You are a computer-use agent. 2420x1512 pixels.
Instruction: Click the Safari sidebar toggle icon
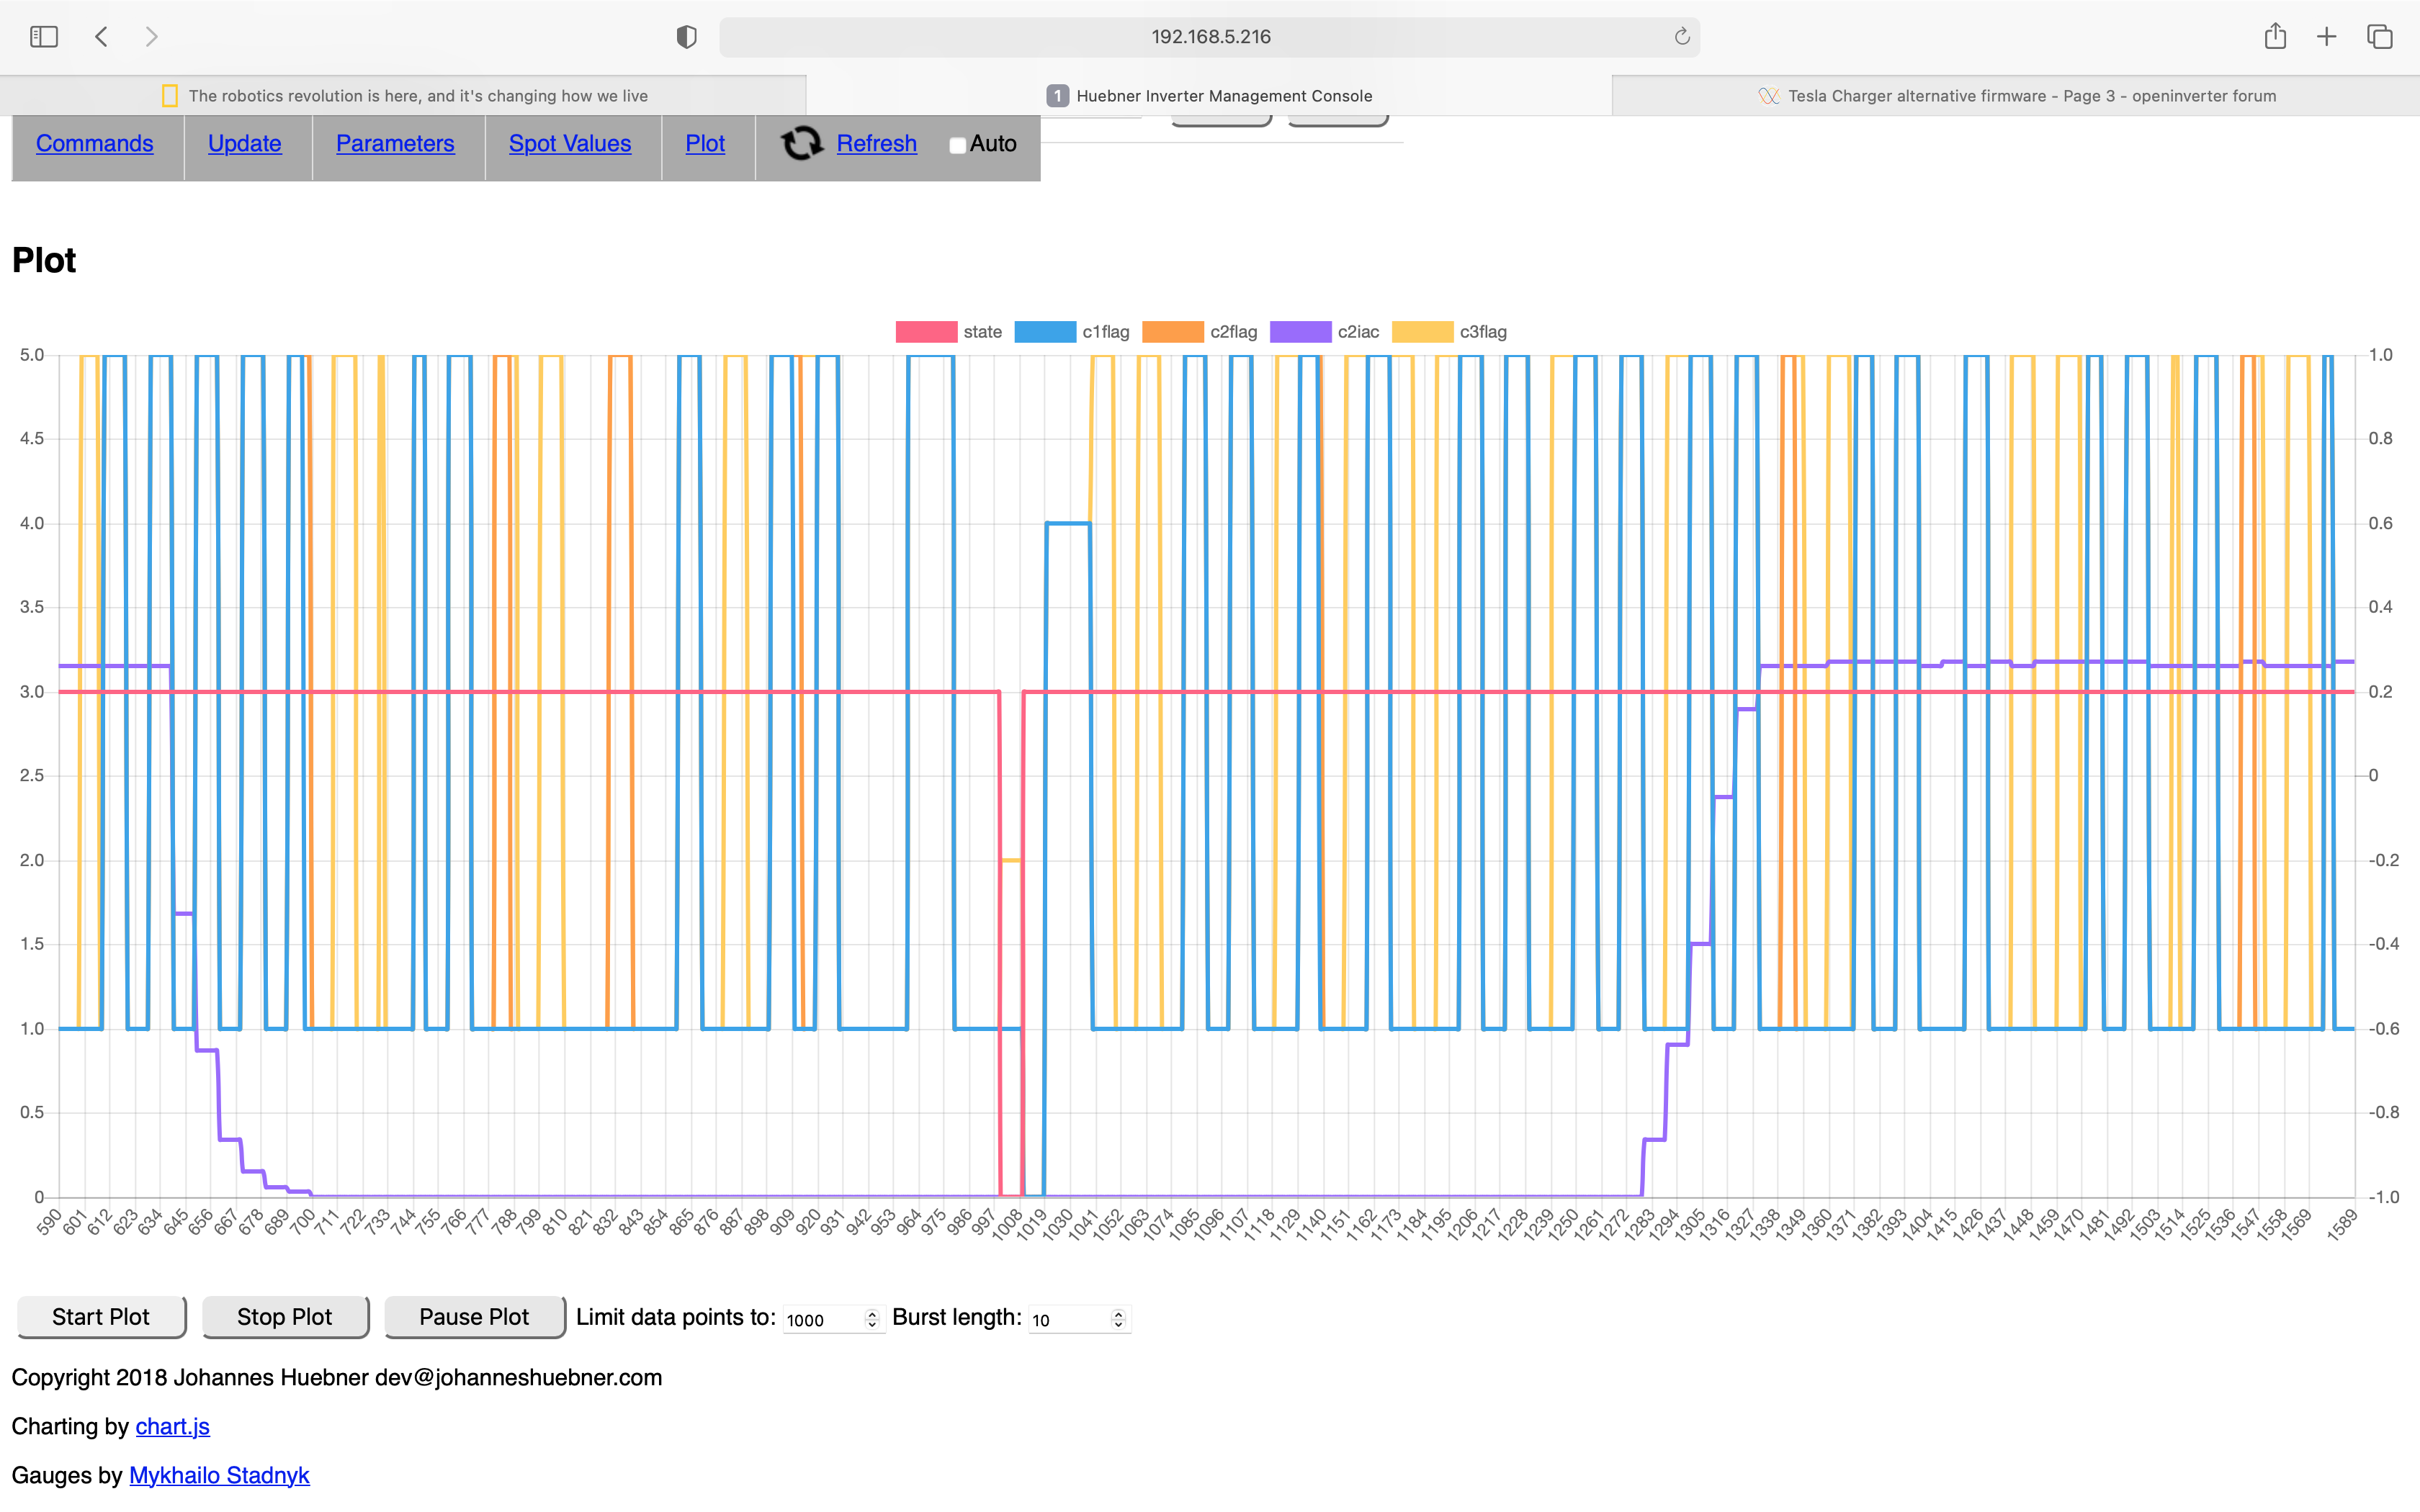pyautogui.click(x=44, y=37)
